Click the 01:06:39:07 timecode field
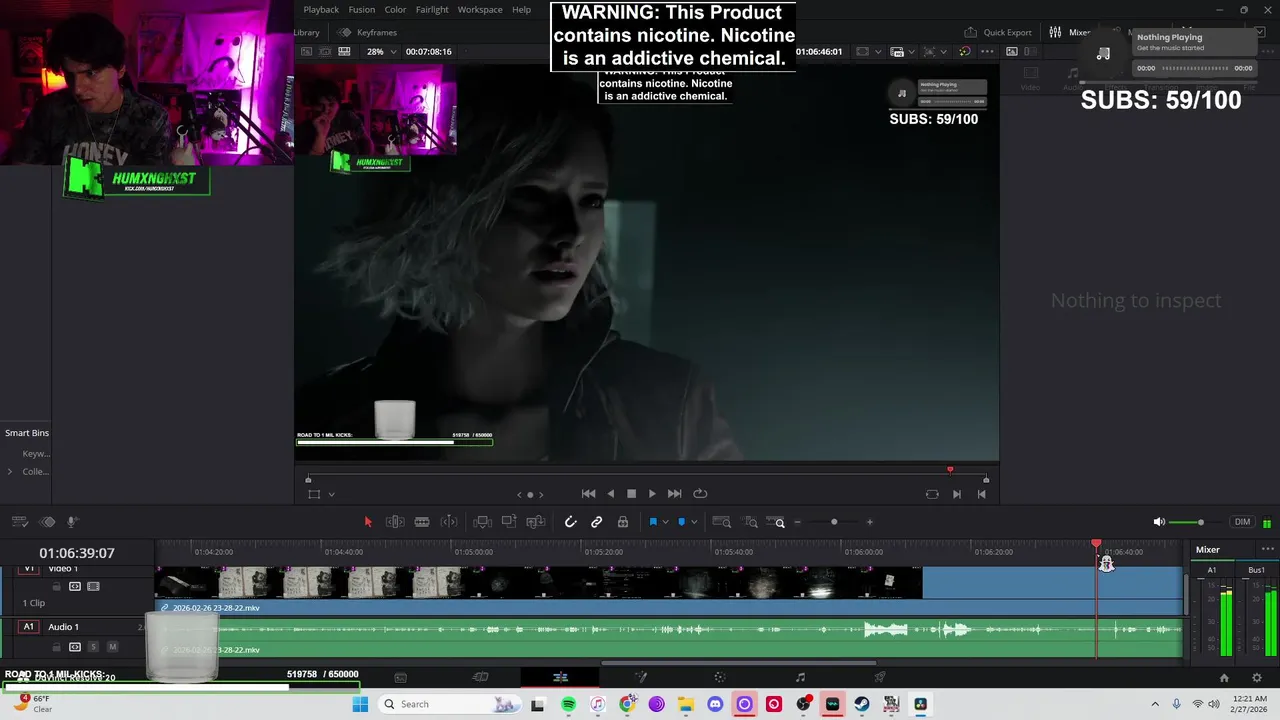The height and width of the screenshot is (720, 1280). [77, 553]
